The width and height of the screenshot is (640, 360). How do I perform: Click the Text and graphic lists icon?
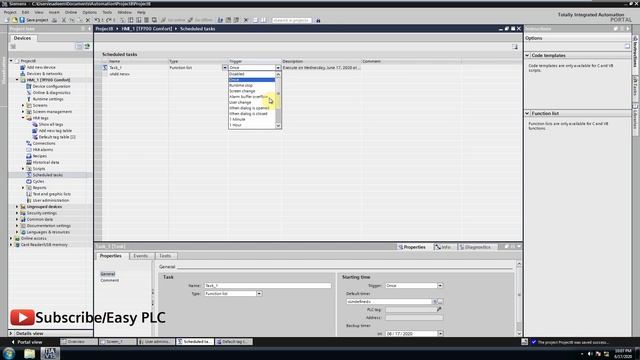click(29, 194)
